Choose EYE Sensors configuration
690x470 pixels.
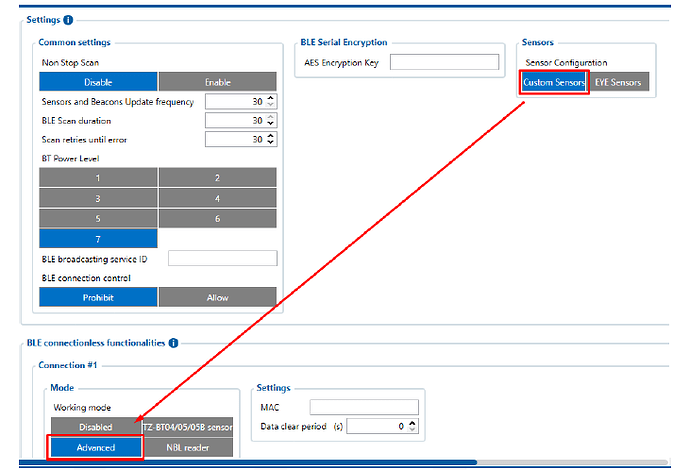point(618,82)
